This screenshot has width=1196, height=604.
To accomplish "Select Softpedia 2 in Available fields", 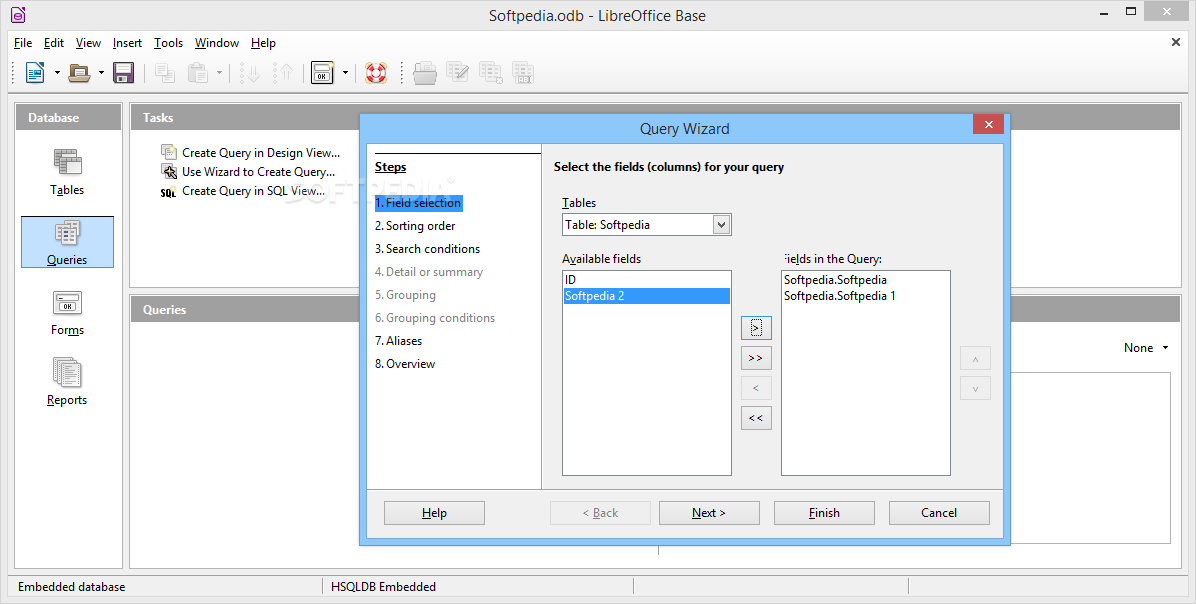I will [x=646, y=296].
